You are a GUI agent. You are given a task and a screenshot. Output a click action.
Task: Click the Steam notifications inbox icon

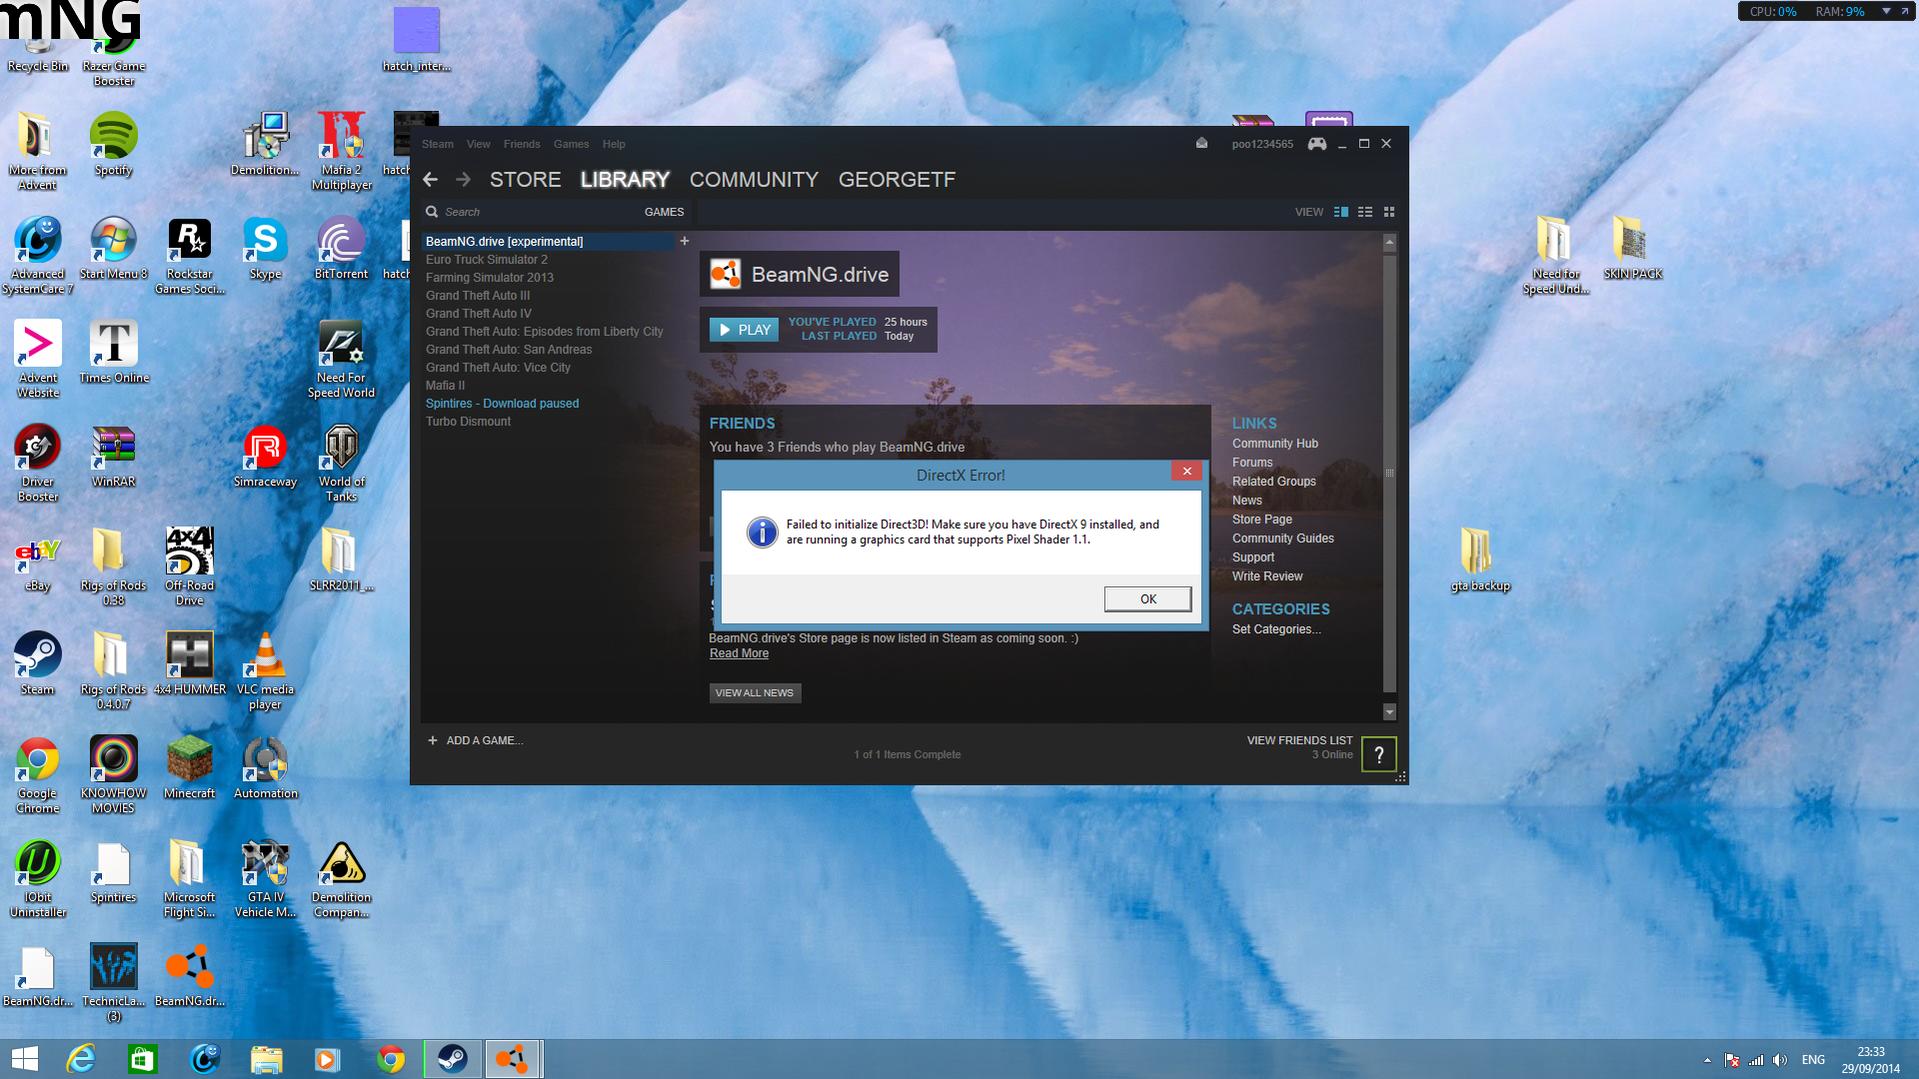pyautogui.click(x=1202, y=143)
